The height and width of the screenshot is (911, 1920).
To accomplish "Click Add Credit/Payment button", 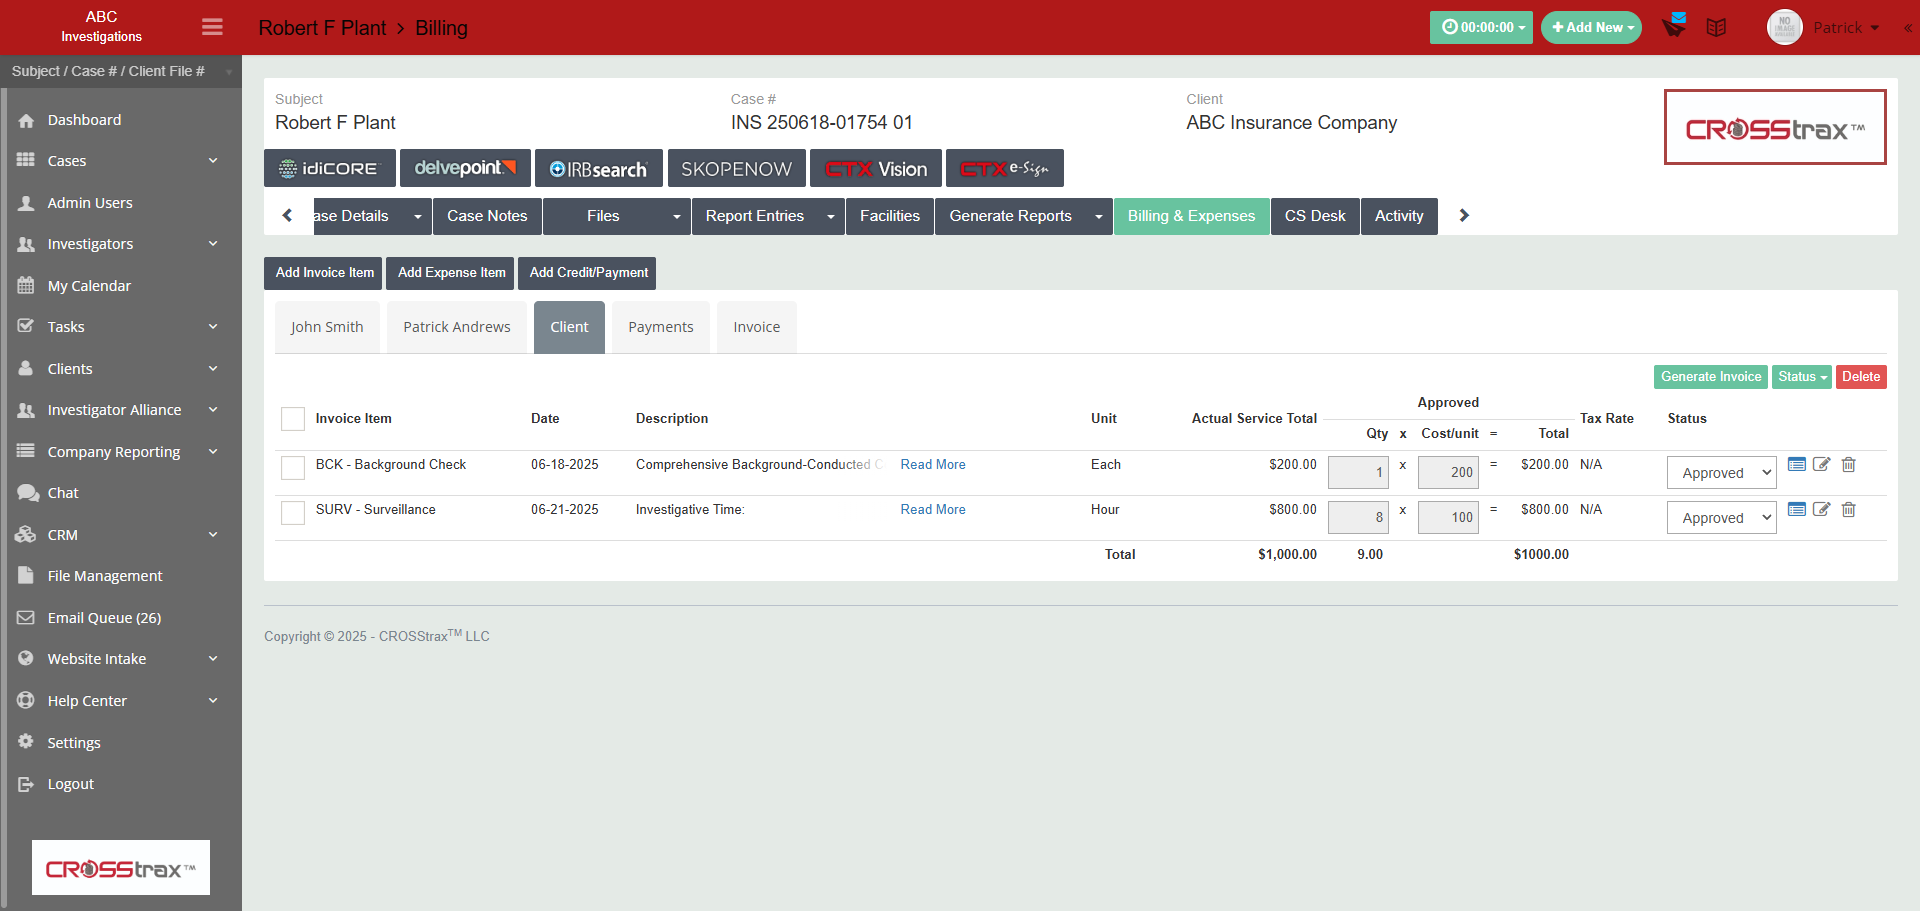I will coord(588,273).
